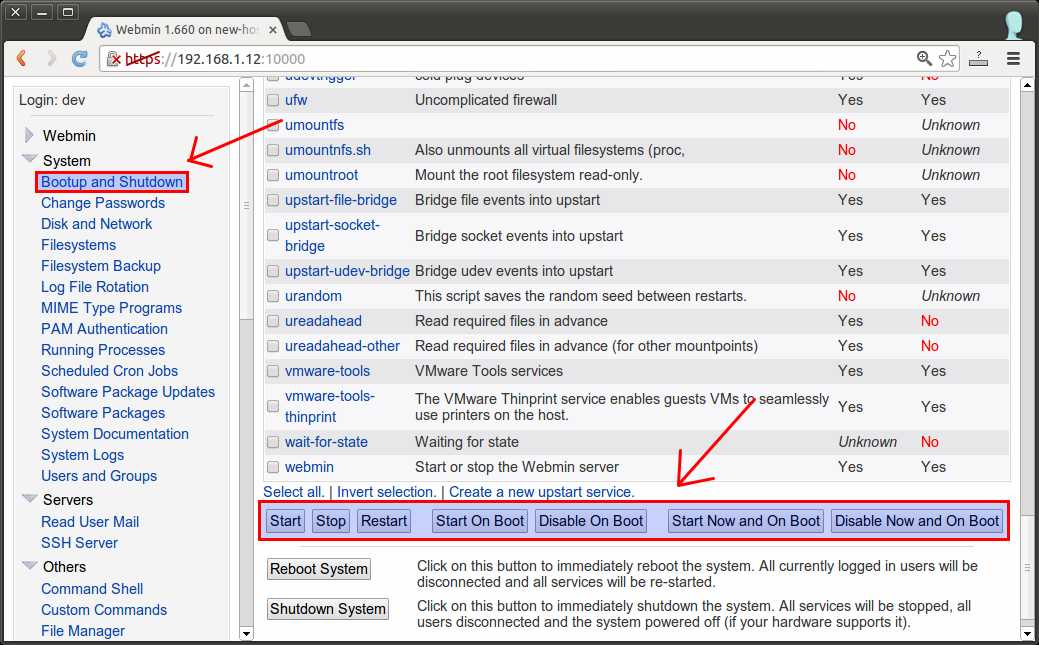Bookmark this page with star icon

pyautogui.click(x=948, y=58)
